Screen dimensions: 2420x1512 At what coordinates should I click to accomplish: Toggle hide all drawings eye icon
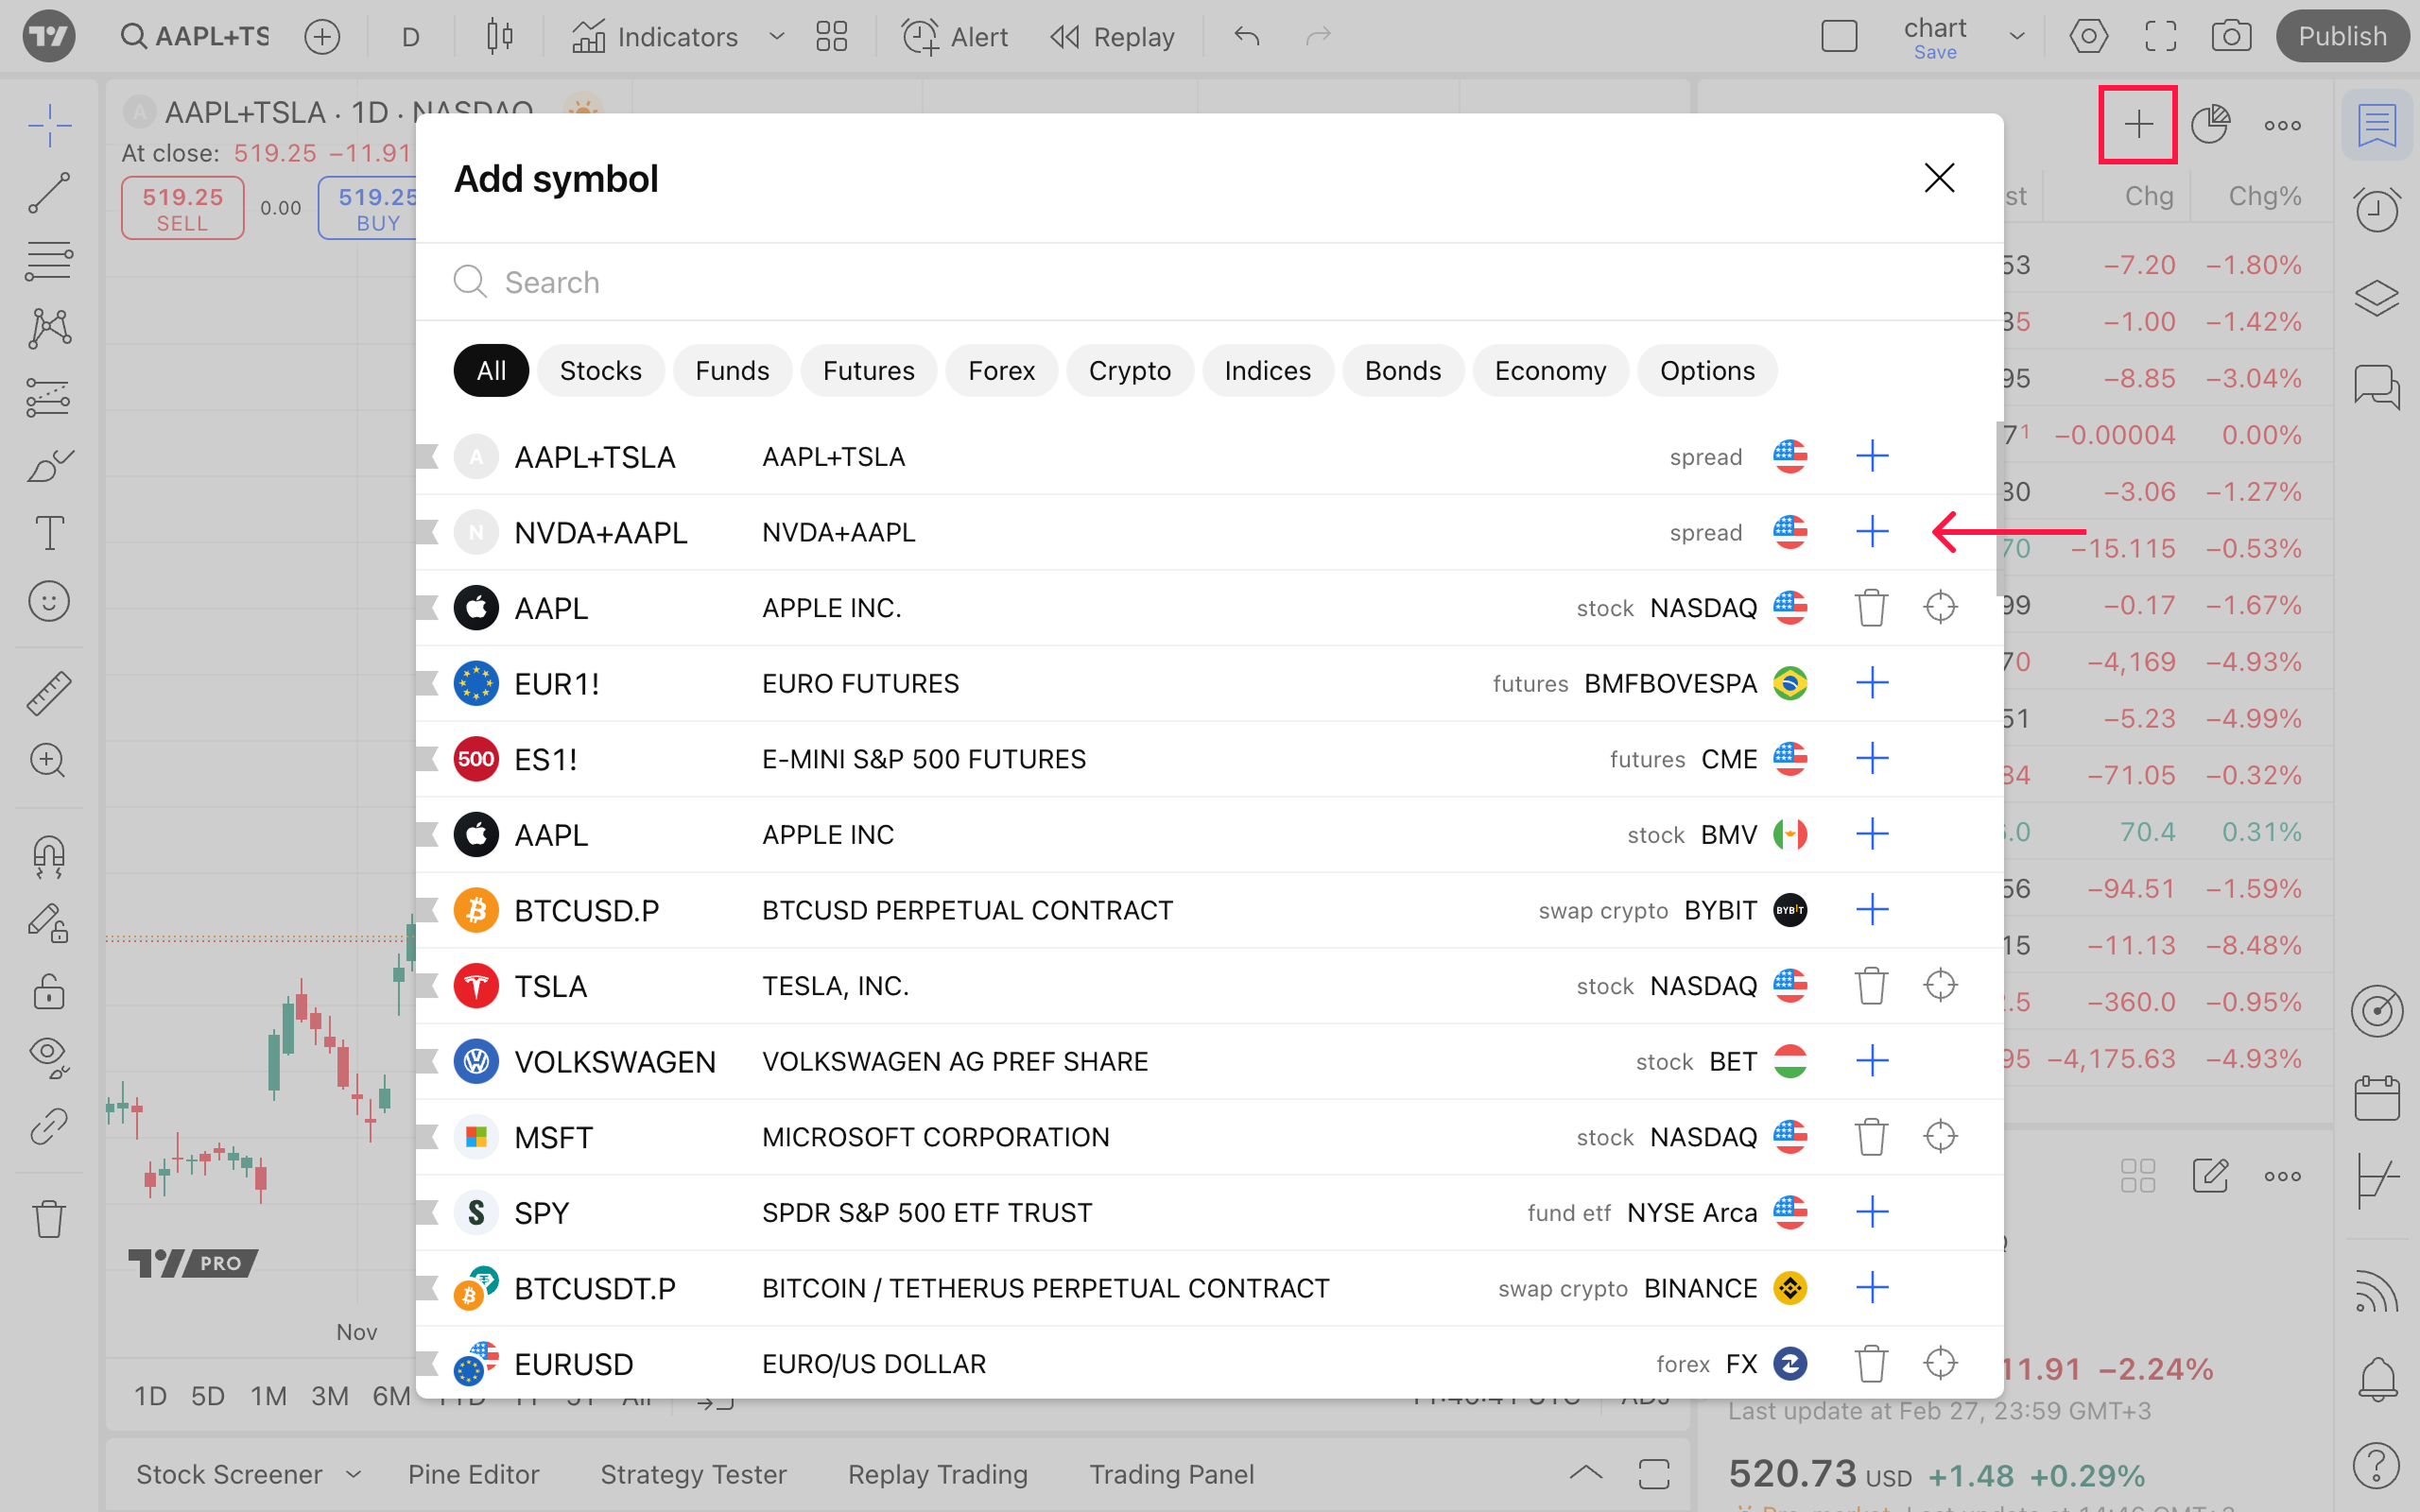[48, 1055]
